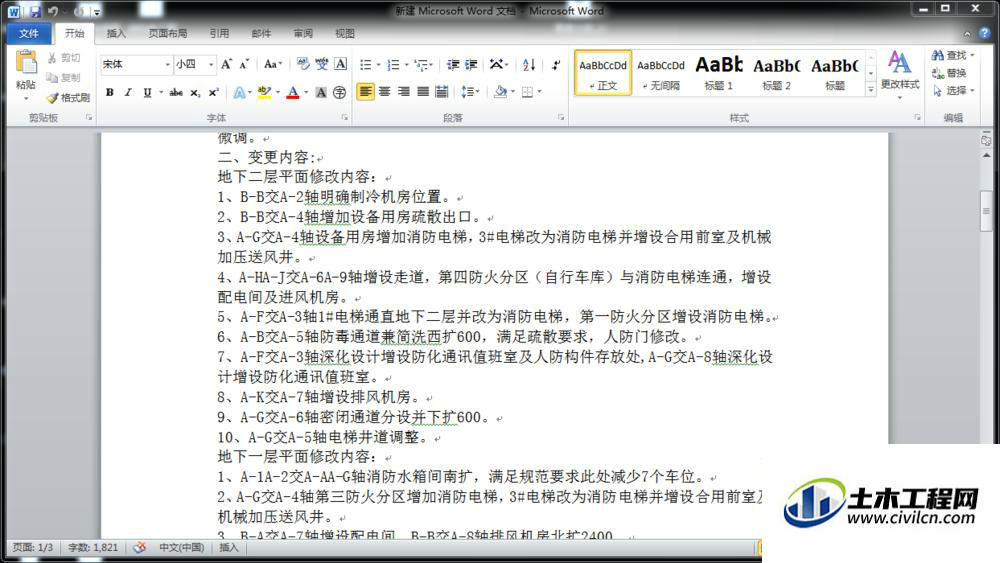Select the Format Painter brush
The height and width of the screenshot is (563, 1000).
tap(52, 98)
